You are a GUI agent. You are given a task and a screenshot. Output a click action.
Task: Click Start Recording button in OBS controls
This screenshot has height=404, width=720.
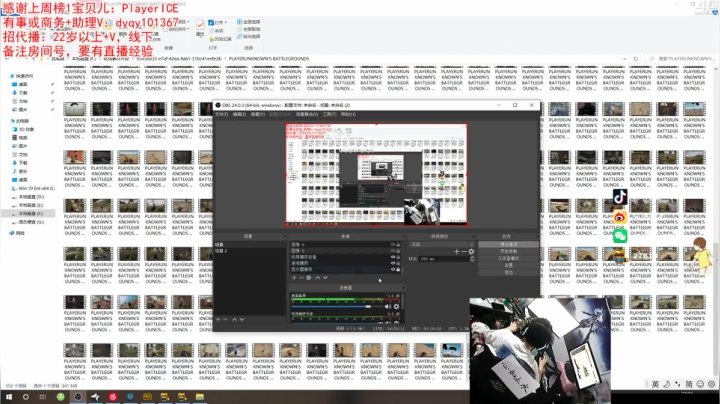(508, 252)
